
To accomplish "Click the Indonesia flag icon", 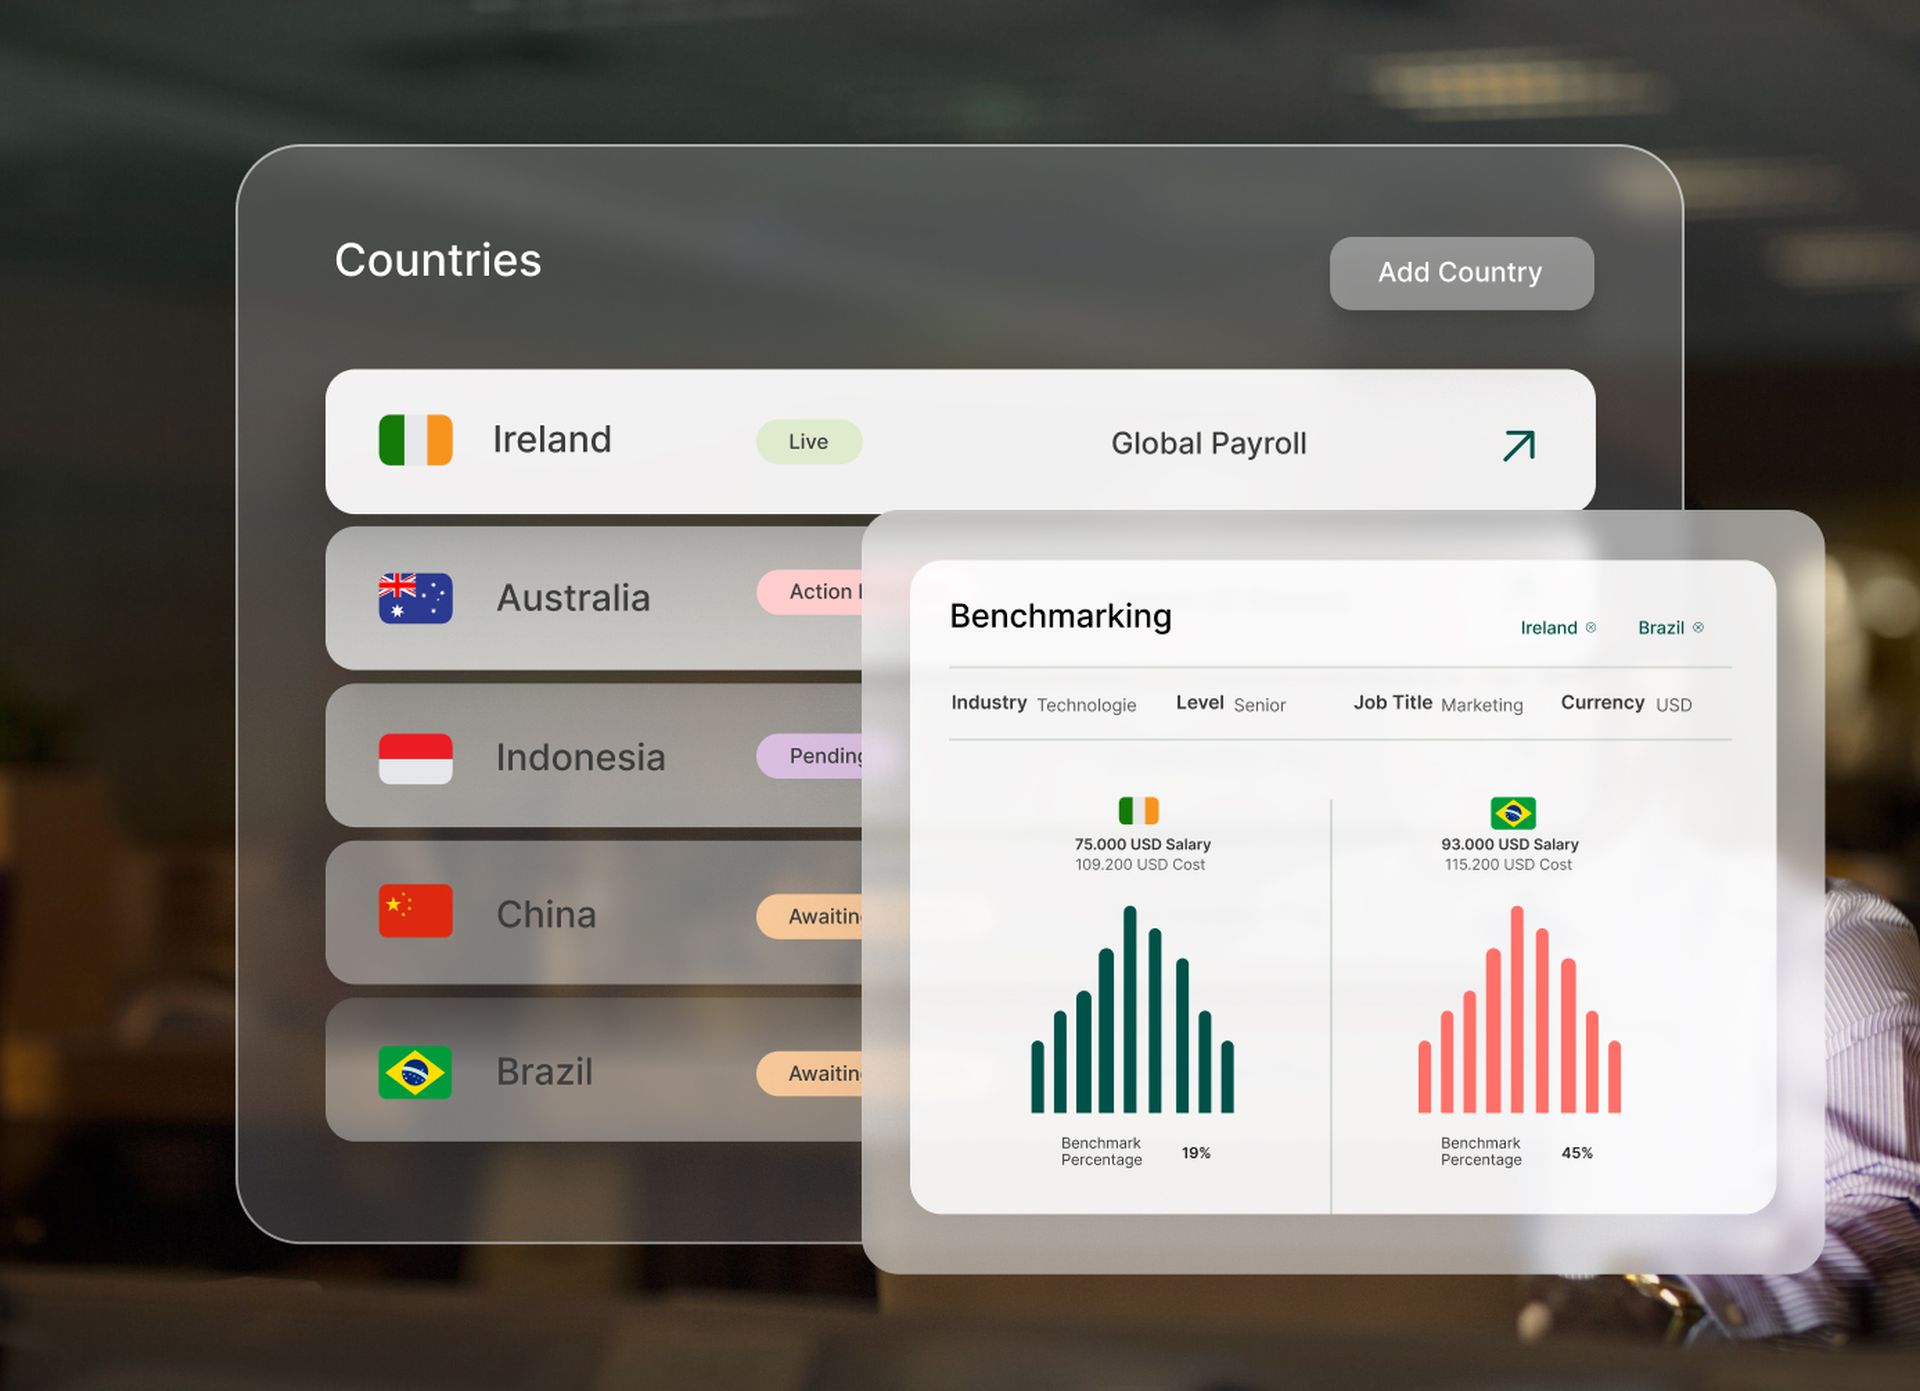I will click(415, 758).
